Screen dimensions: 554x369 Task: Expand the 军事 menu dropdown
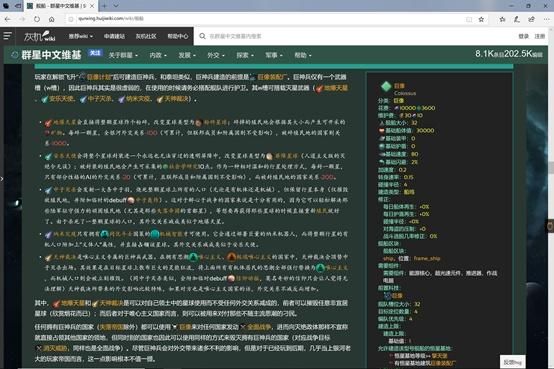click(x=274, y=55)
